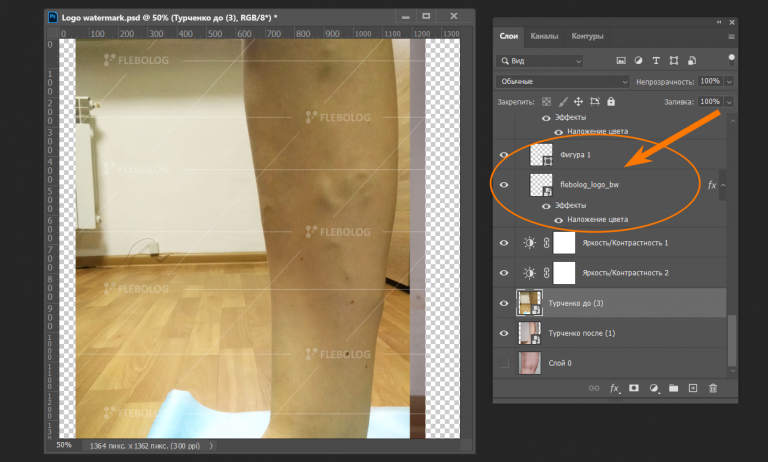The image size is (768, 462).
Task: Hide the Турченко после (1) layer
Action: point(504,333)
